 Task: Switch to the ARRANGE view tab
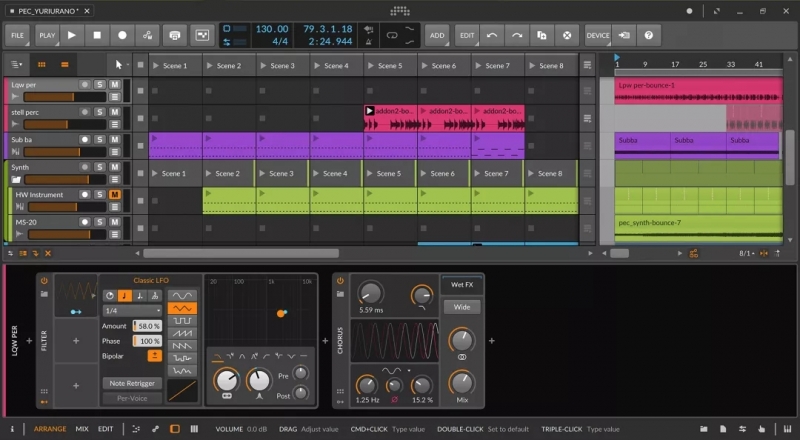[x=50, y=429]
